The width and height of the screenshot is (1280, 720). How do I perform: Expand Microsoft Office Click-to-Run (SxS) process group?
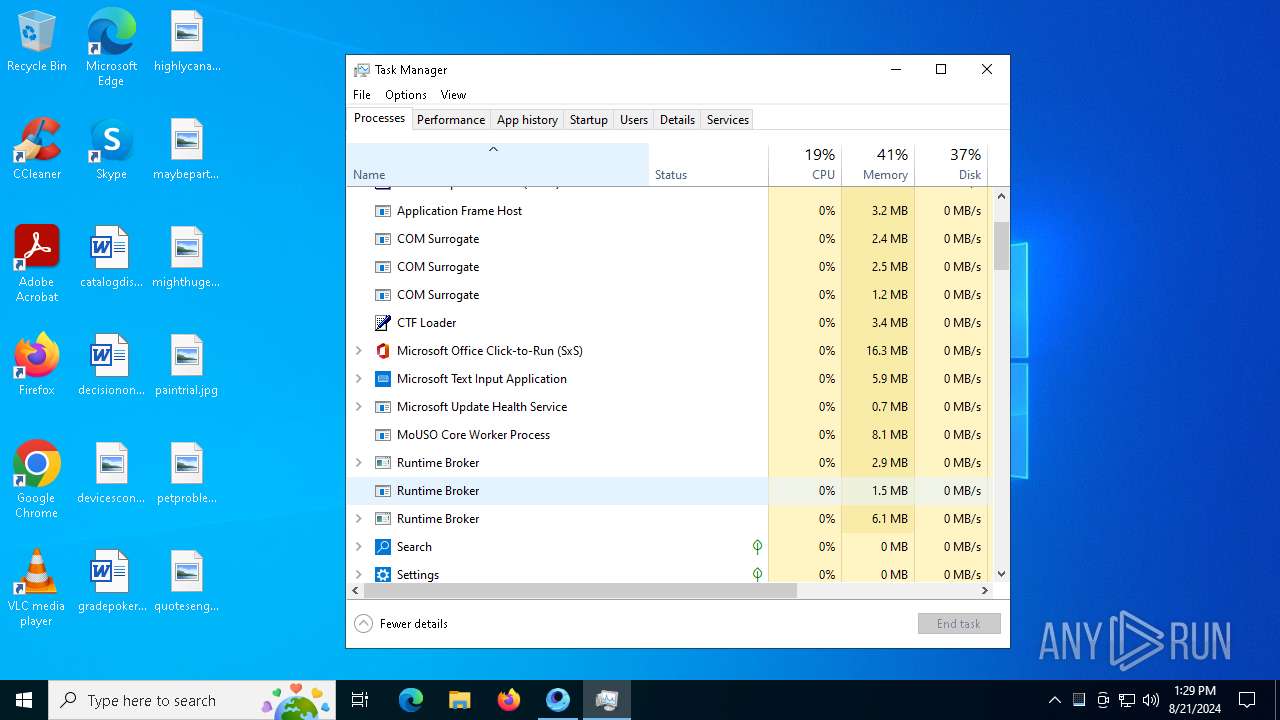point(359,351)
